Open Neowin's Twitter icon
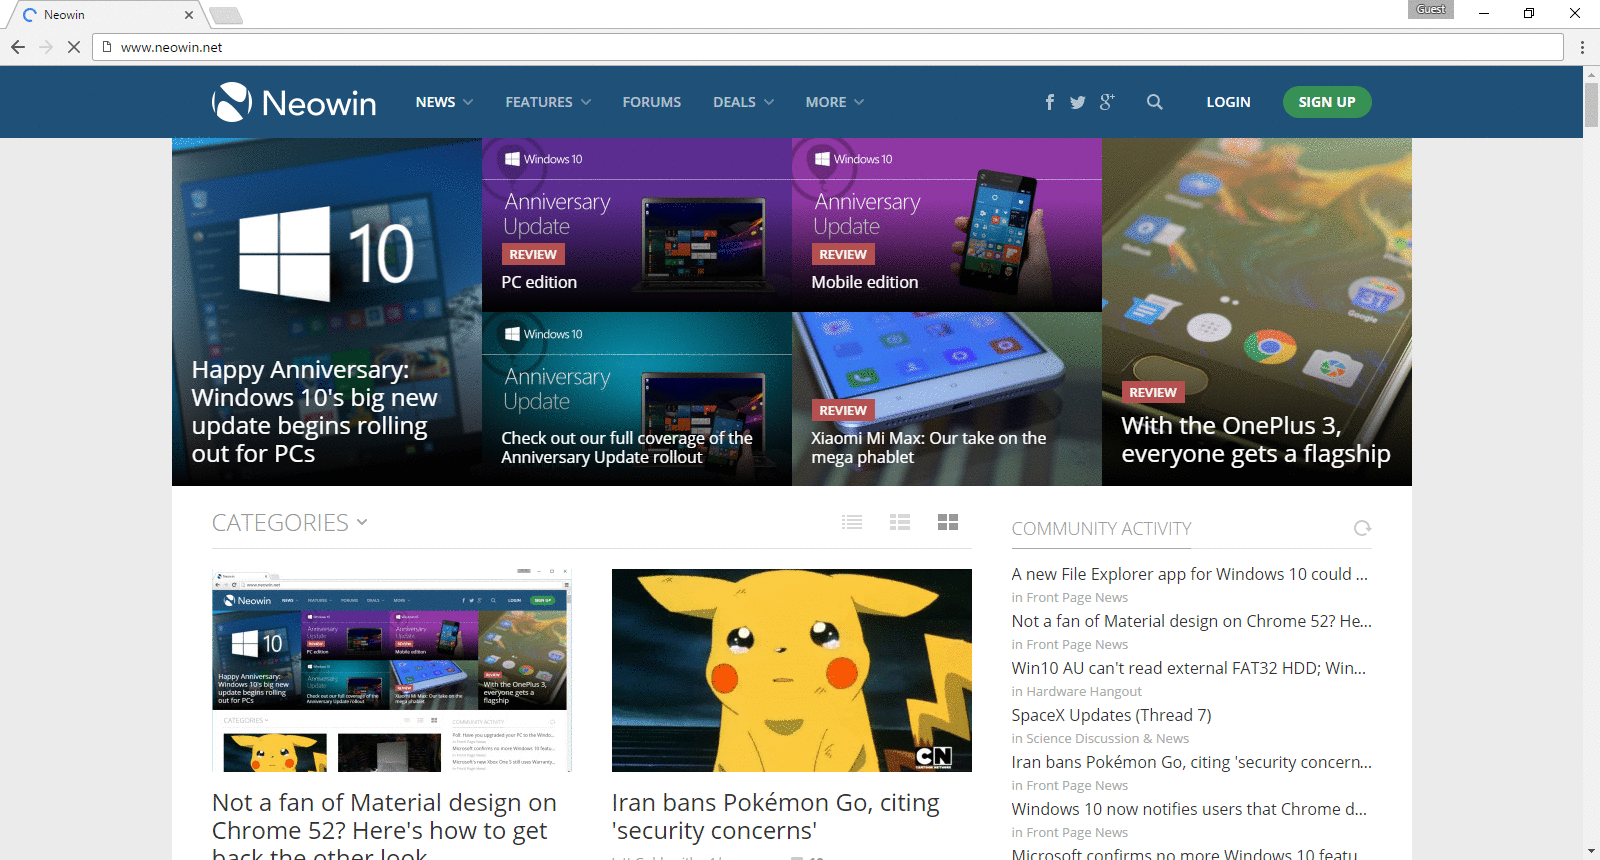 click(x=1077, y=102)
